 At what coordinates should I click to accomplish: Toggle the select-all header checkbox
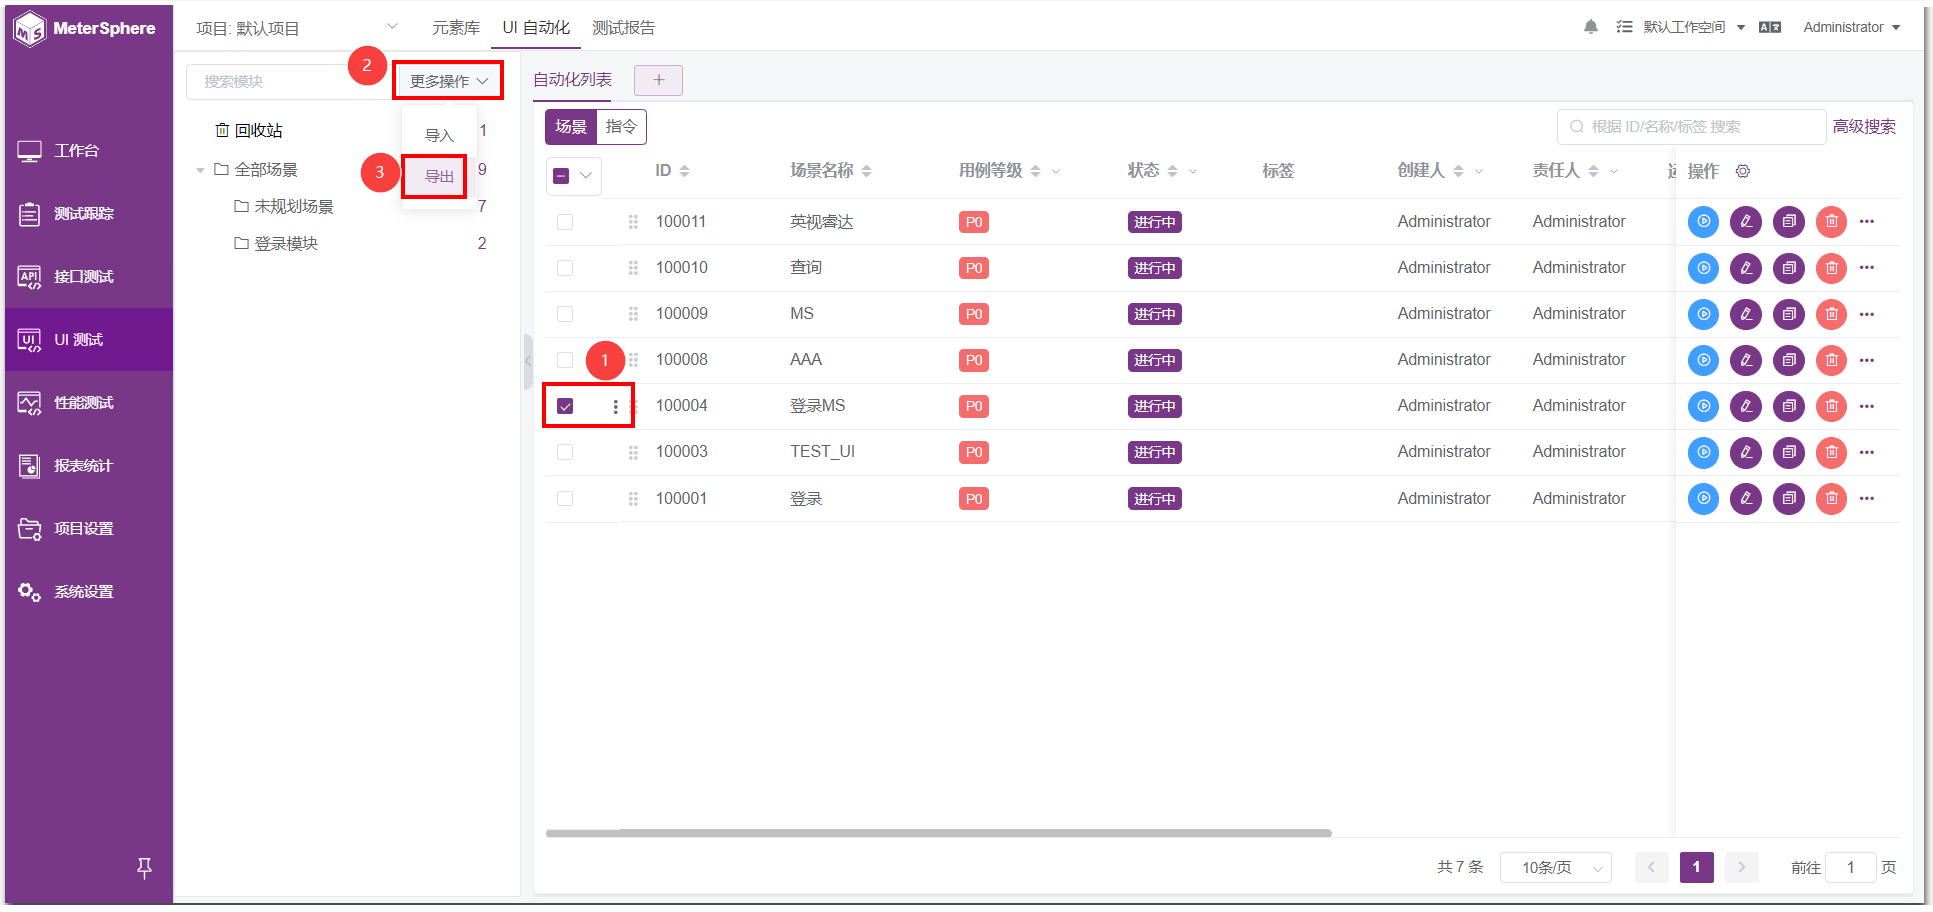(x=561, y=176)
